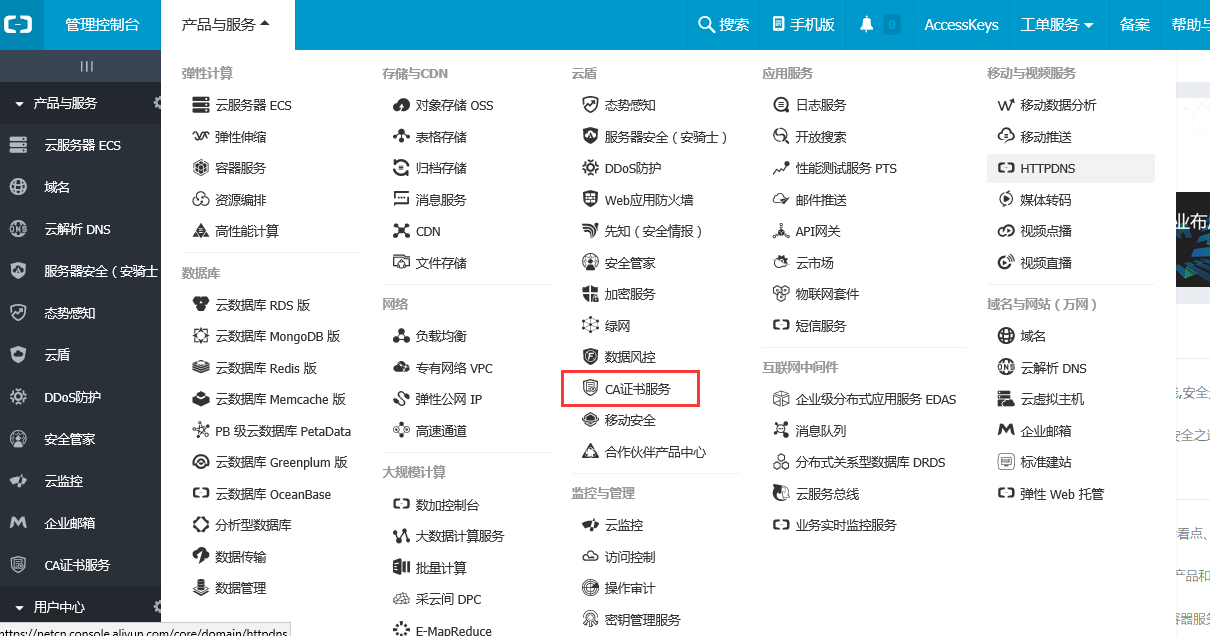1210x636 pixels.
Task: Click the PB 级云数据库 PetaData icon
Action: 199,431
